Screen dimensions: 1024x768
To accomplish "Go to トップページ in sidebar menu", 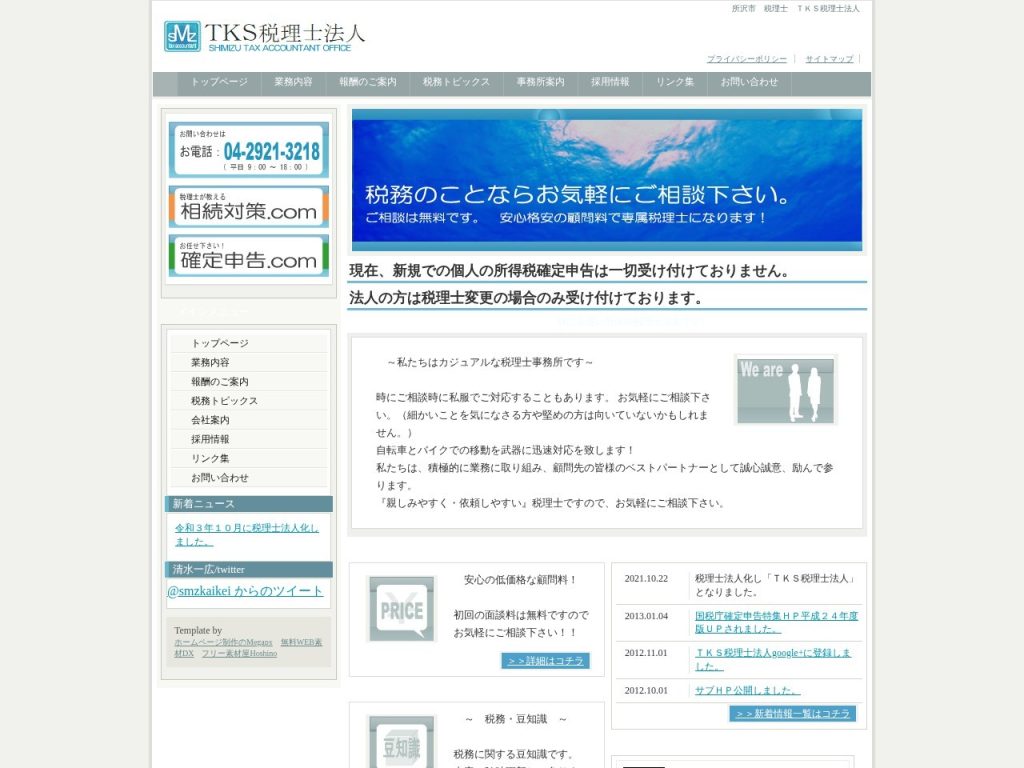I will 249,343.
